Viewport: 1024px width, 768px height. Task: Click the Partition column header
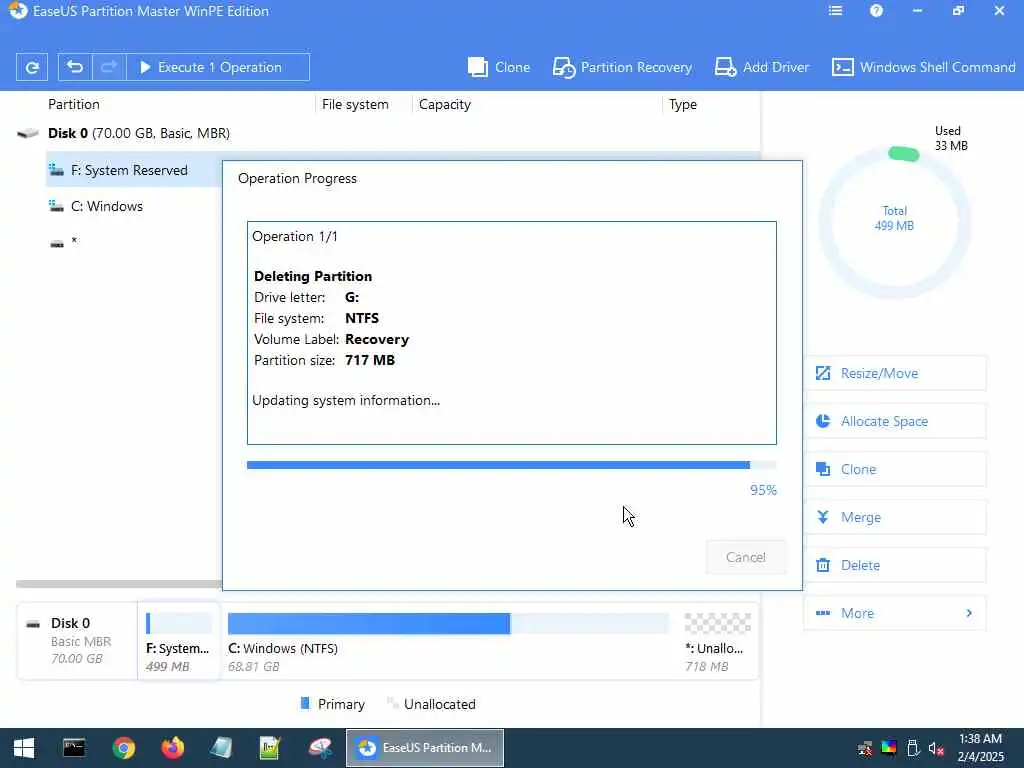click(74, 104)
